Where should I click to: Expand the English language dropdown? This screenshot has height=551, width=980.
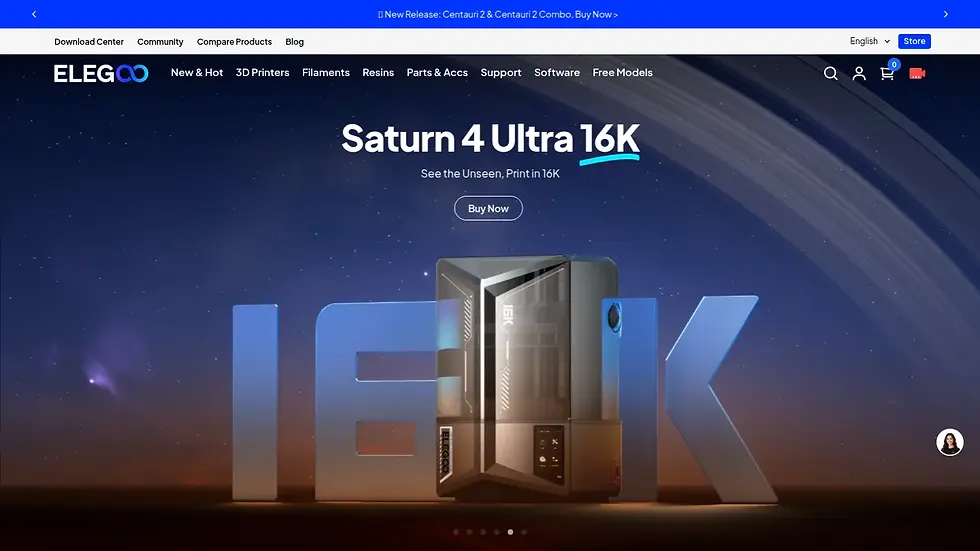tap(869, 41)
